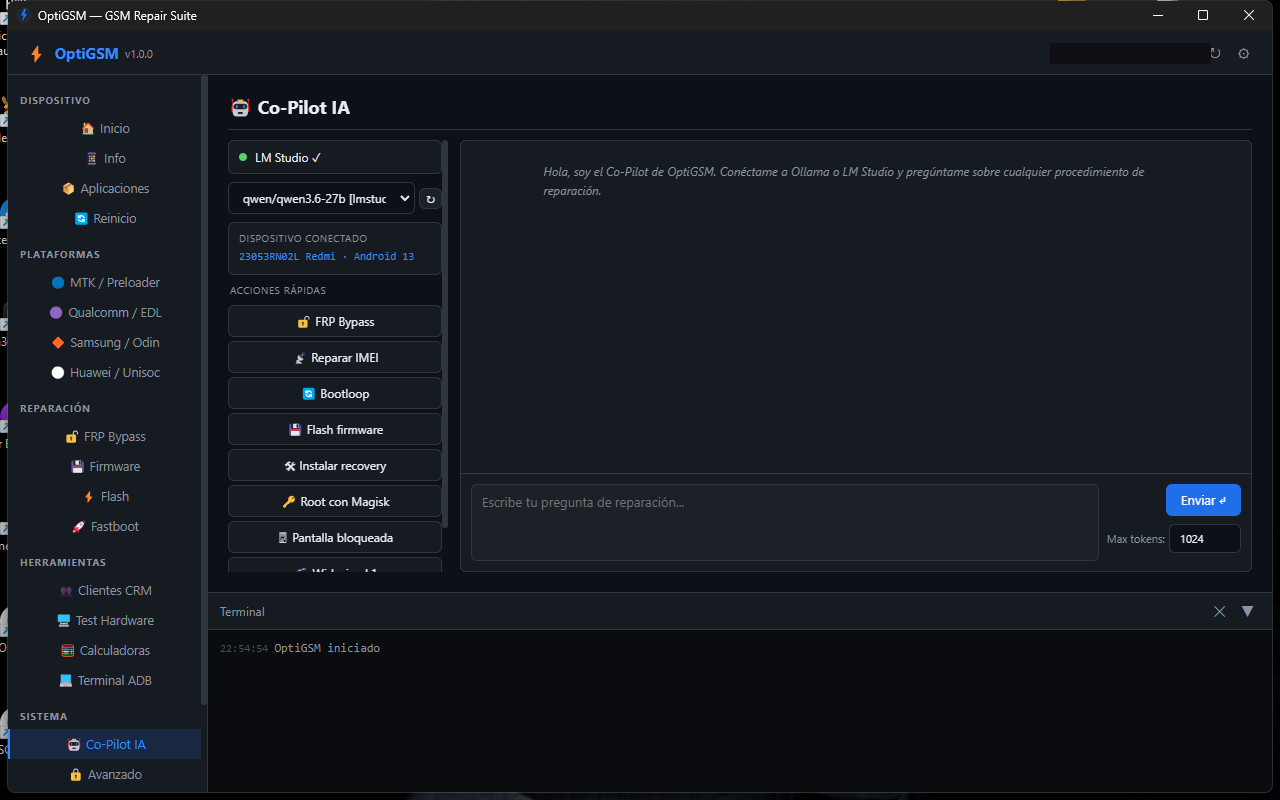Focus the repair question text box

point(785,523)
